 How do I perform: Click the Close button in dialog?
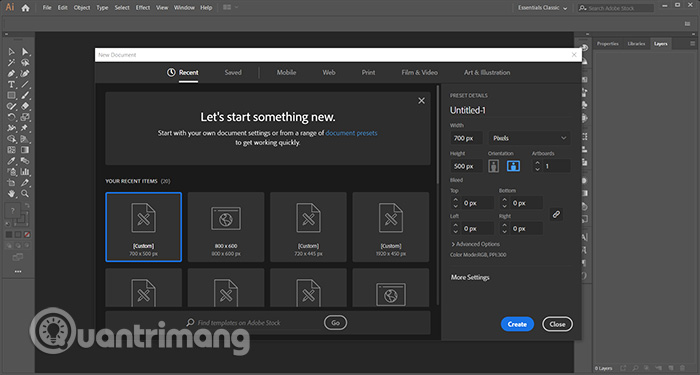point(557,324)
